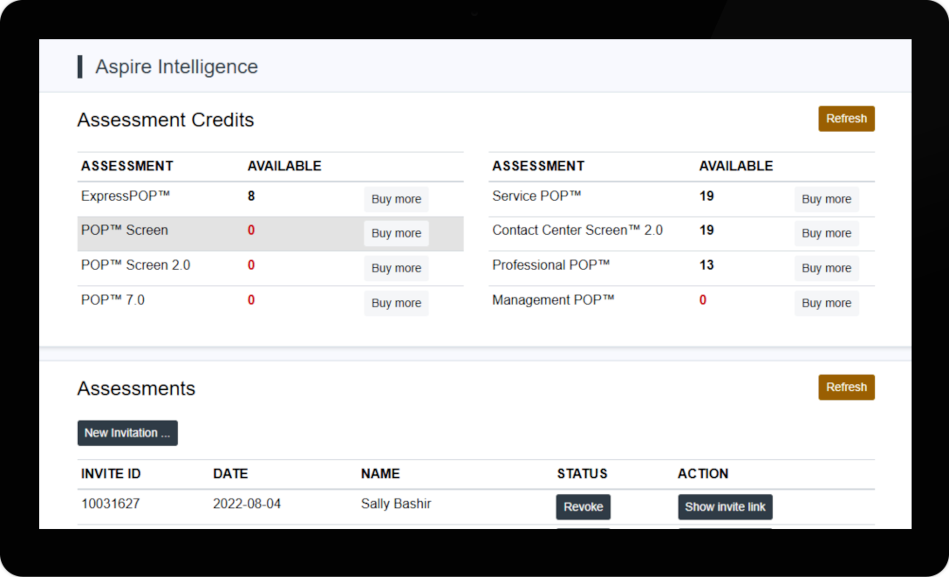
Task: Click Buy more for POP™ Screen
Action: (396, 233)
